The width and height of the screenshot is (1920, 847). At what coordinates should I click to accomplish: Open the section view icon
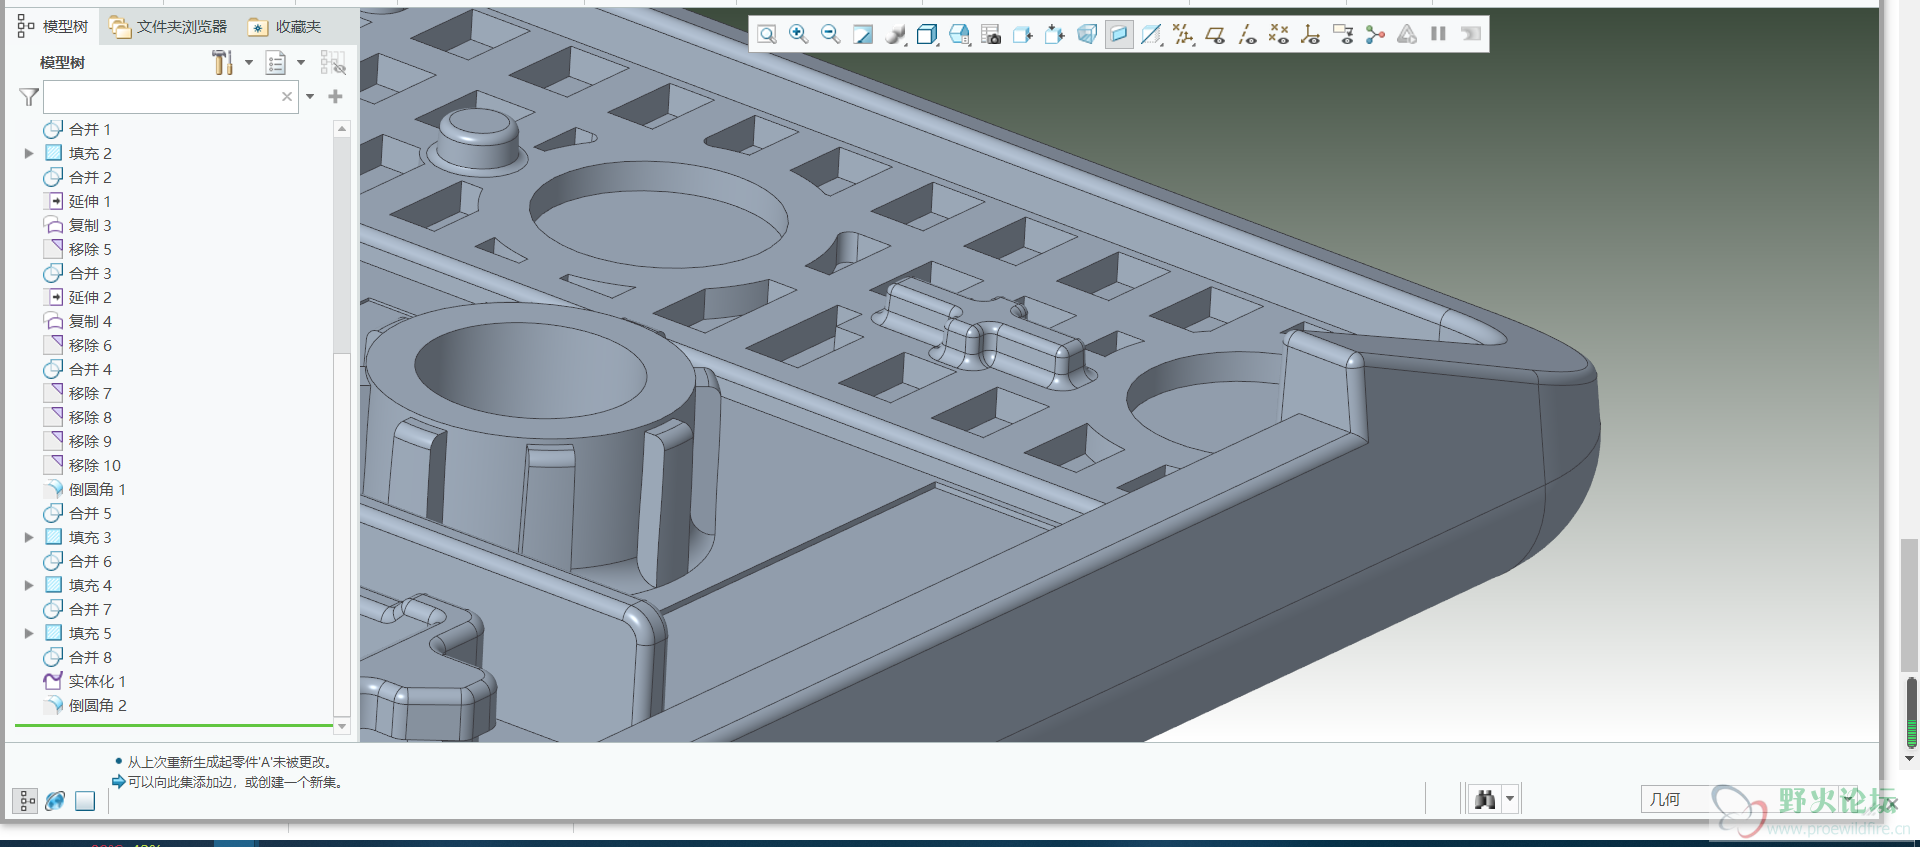tap(1151, 35)
